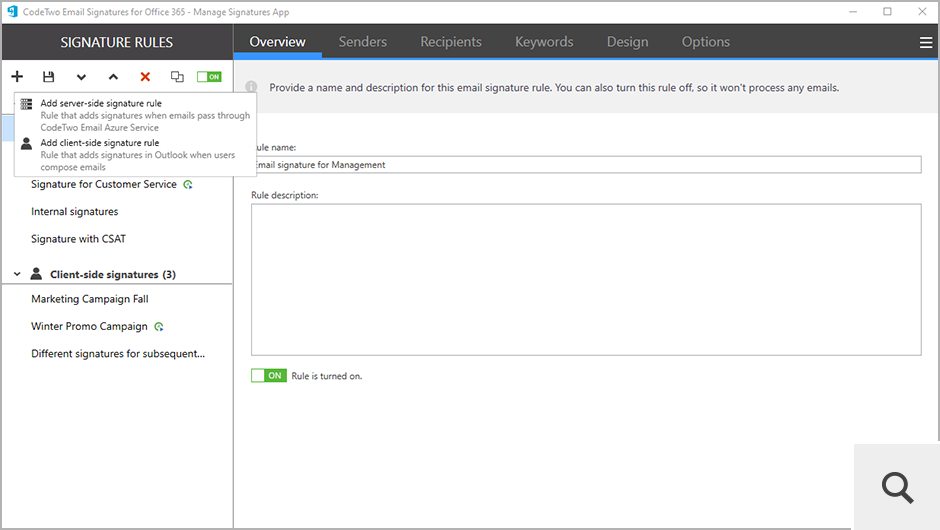Select Marketing Campaign Fall rule
The width and height of the screenshot is (940, 530).
[x=90, y=299]
